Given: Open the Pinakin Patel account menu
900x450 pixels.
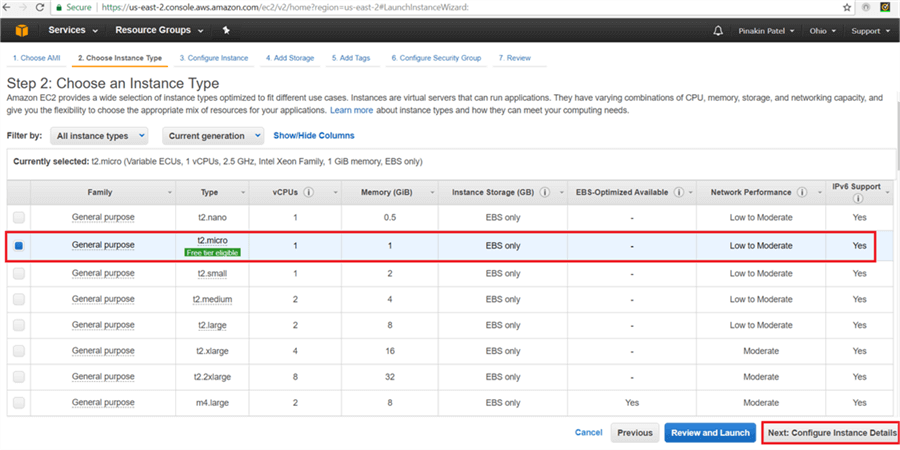Looking at the screenshot, I should click(x=766, y=31).
